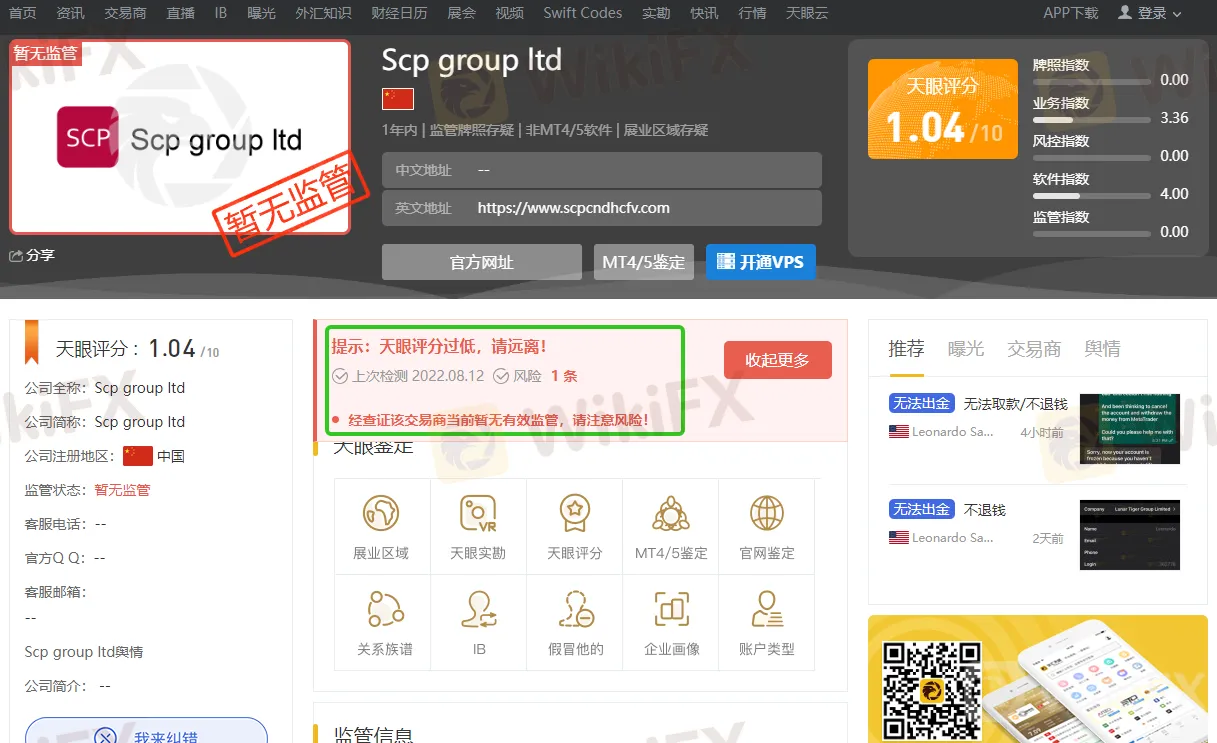Click the 官方网址 button

coord(481,262)
